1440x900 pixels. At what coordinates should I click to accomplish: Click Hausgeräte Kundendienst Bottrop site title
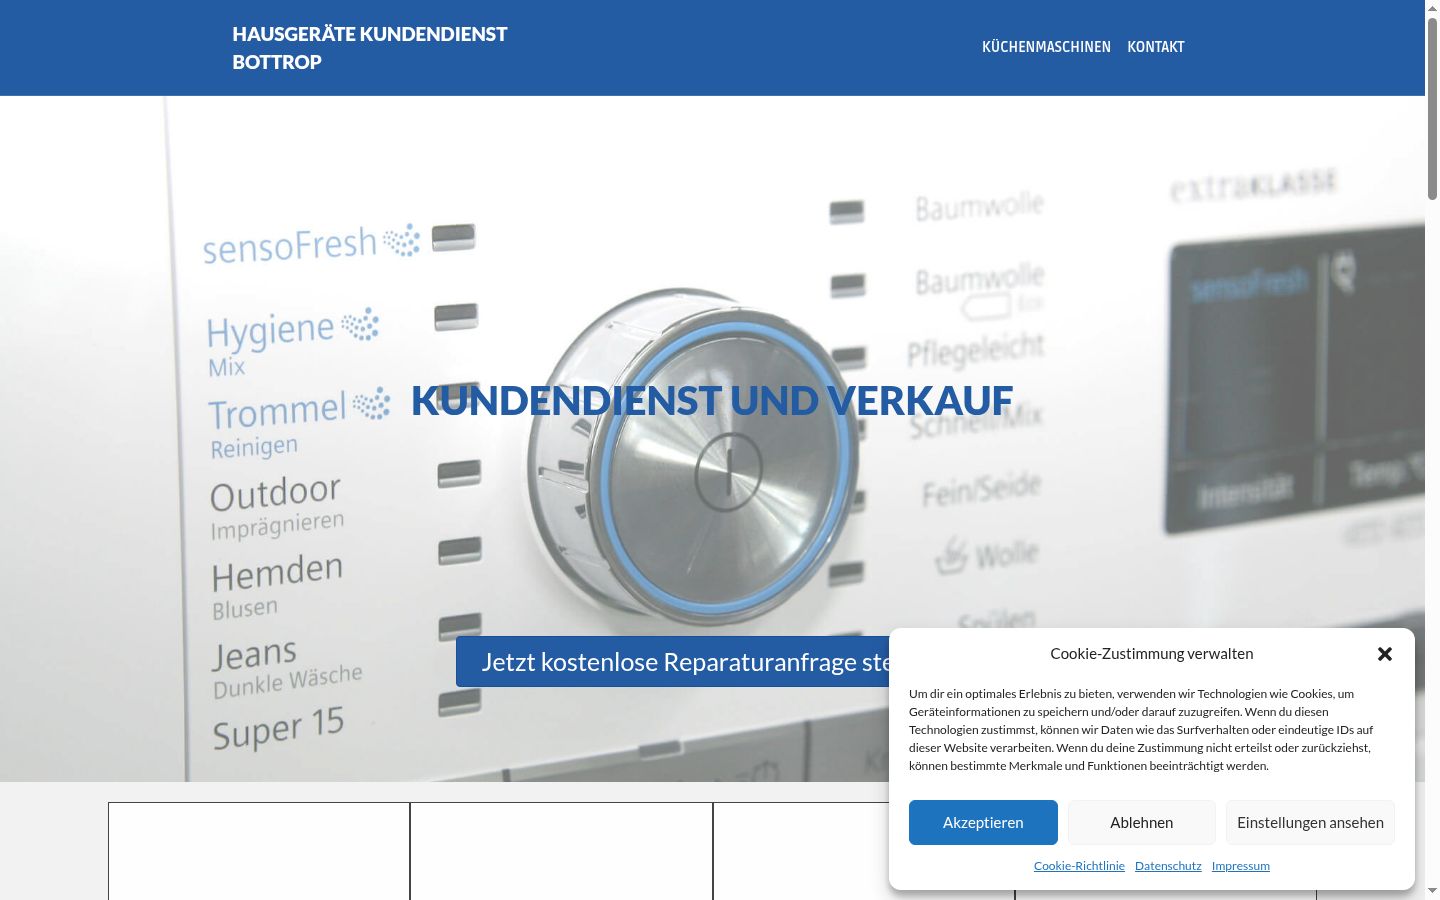370,48
